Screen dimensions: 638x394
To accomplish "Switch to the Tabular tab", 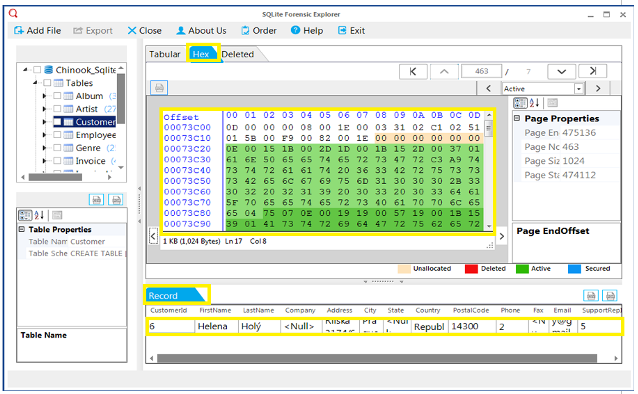I will point(164,54).
